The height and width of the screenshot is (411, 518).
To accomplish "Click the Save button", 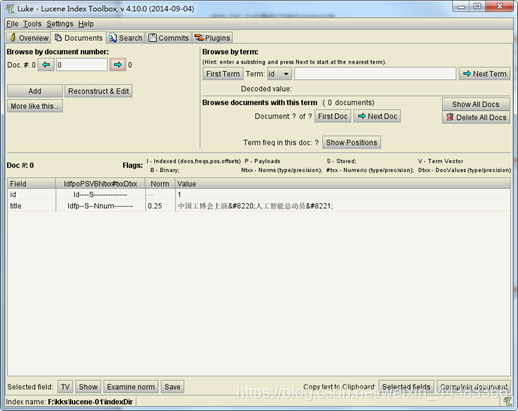I will pyautogui.click(x=172, y=387).
